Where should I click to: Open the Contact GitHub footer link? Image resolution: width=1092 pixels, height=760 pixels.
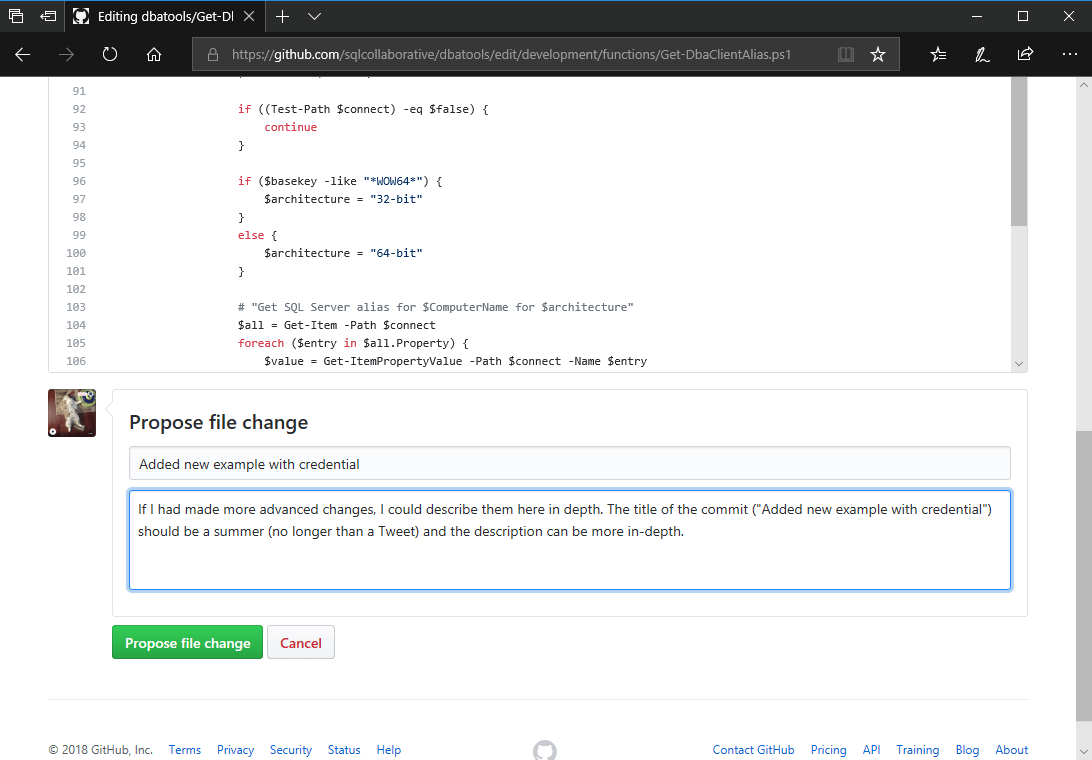click(753, 750)
